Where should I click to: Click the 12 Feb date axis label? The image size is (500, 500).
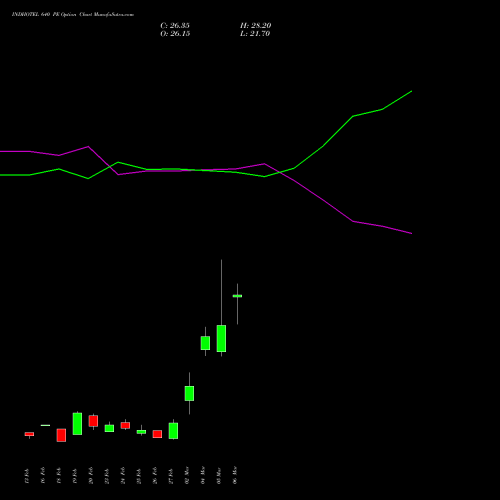click(x=27, y=476)
